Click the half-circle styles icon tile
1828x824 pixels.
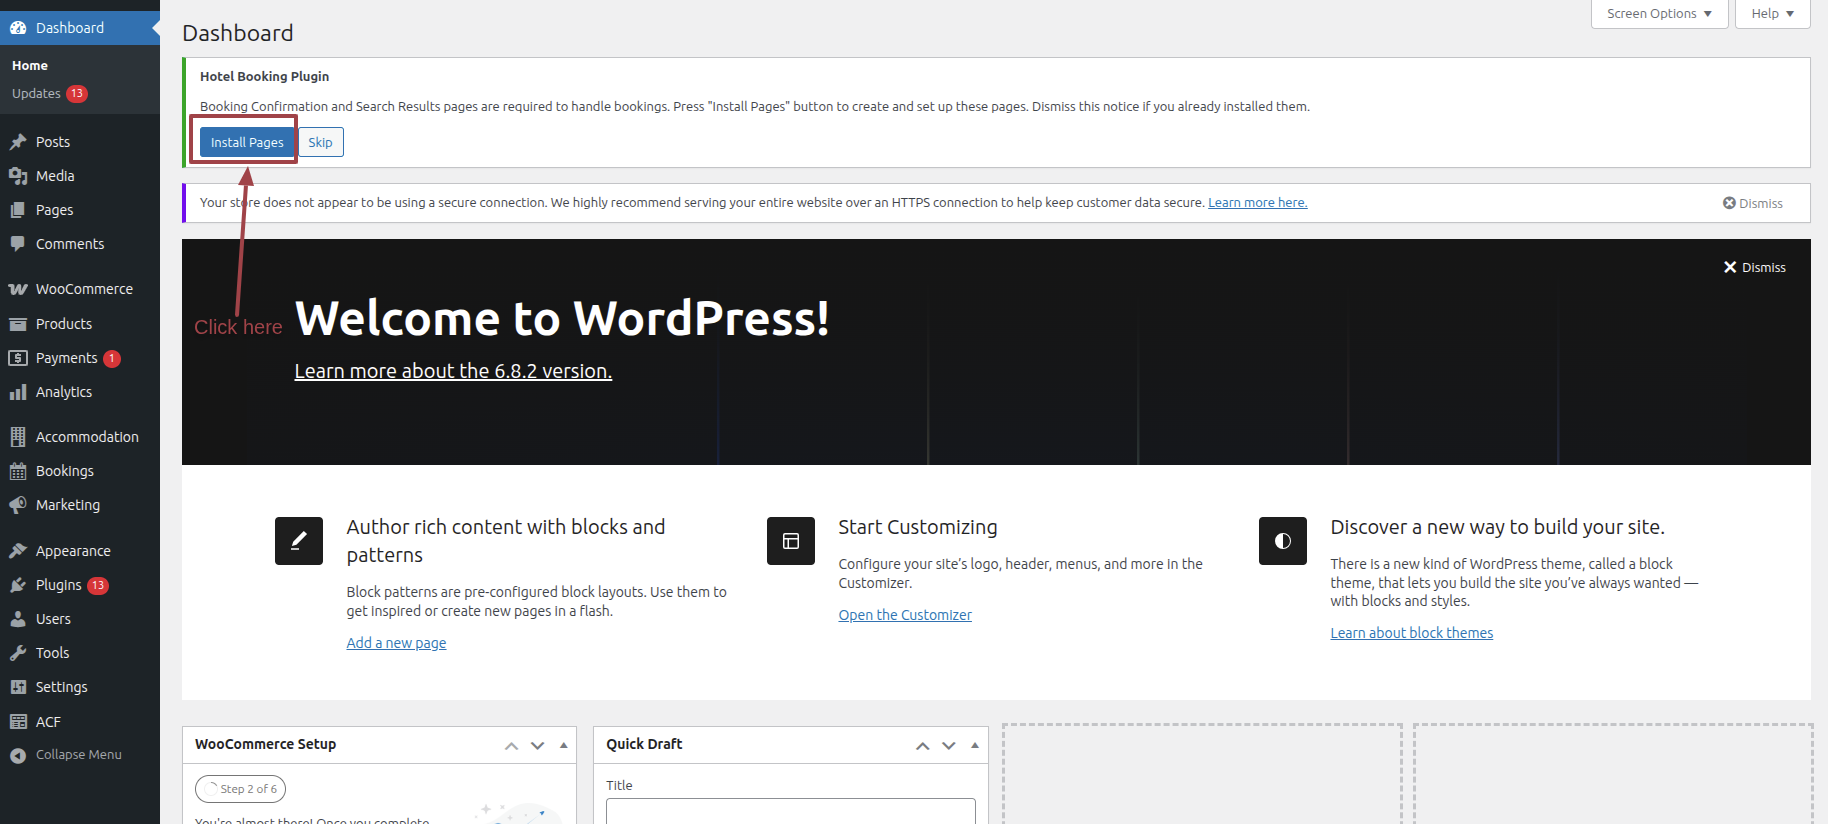(1283, 541)
